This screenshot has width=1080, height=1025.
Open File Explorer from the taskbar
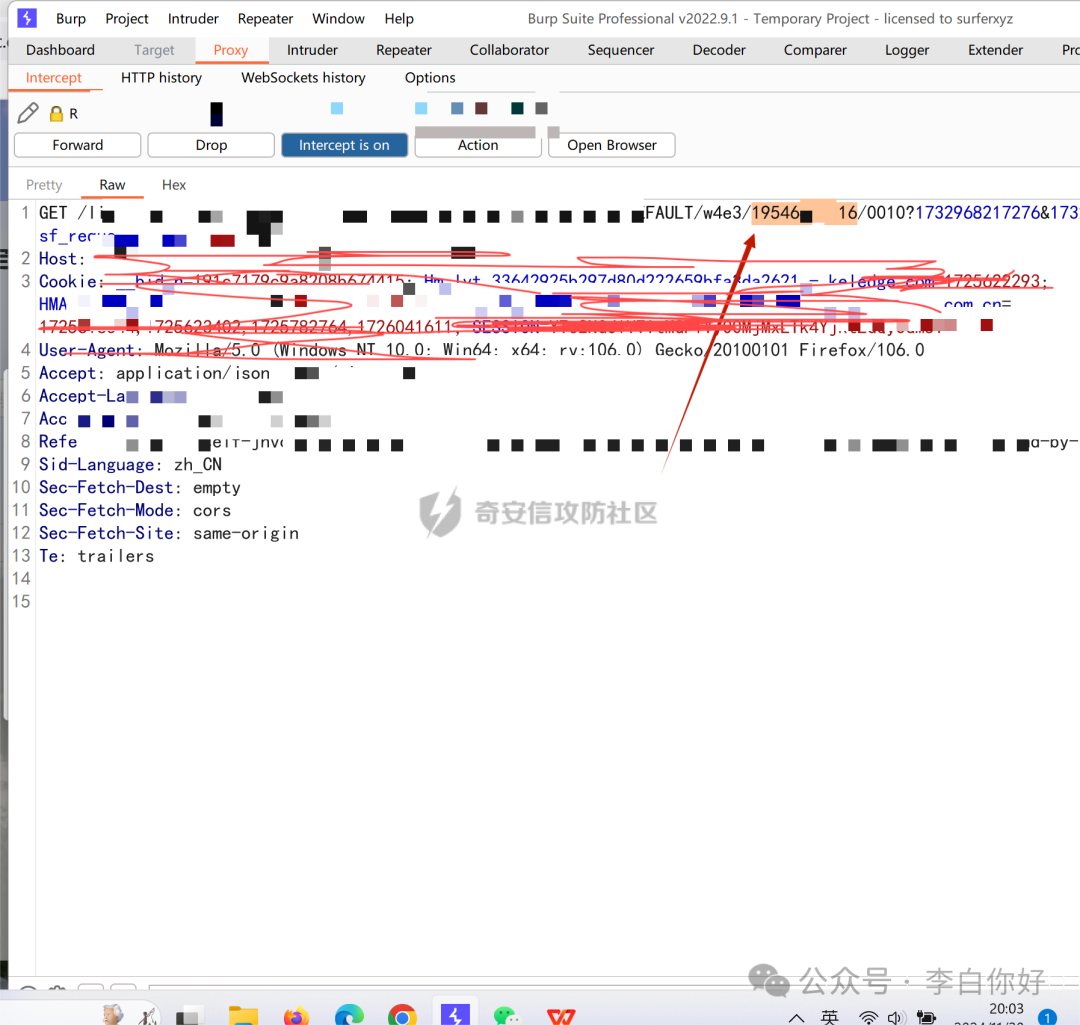point(243,1015)
